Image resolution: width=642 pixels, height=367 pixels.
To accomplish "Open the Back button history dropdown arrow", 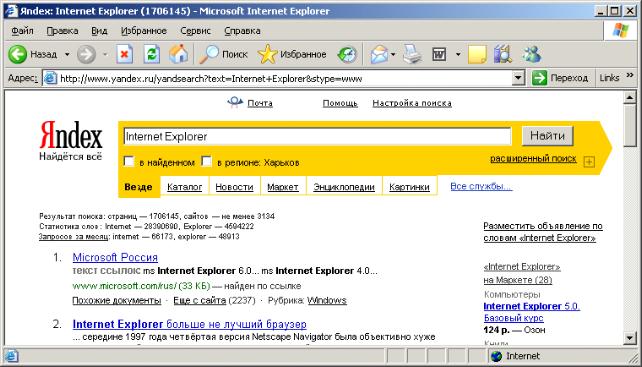I will coord(67,54).
